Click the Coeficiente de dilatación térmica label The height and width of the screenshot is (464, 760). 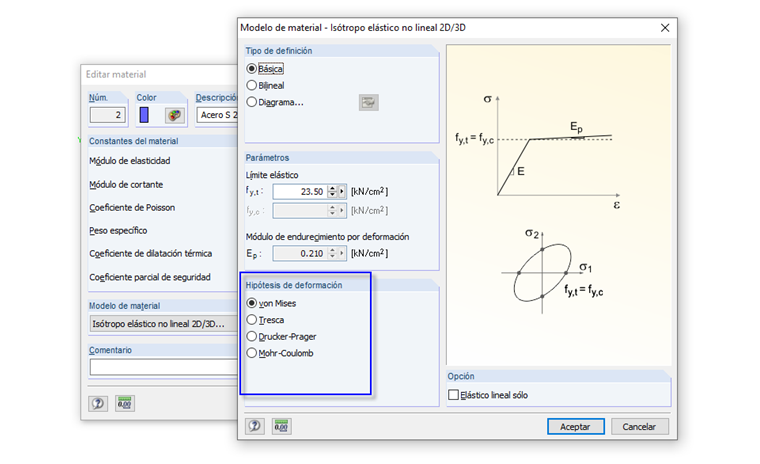click(x=150, y=253)
